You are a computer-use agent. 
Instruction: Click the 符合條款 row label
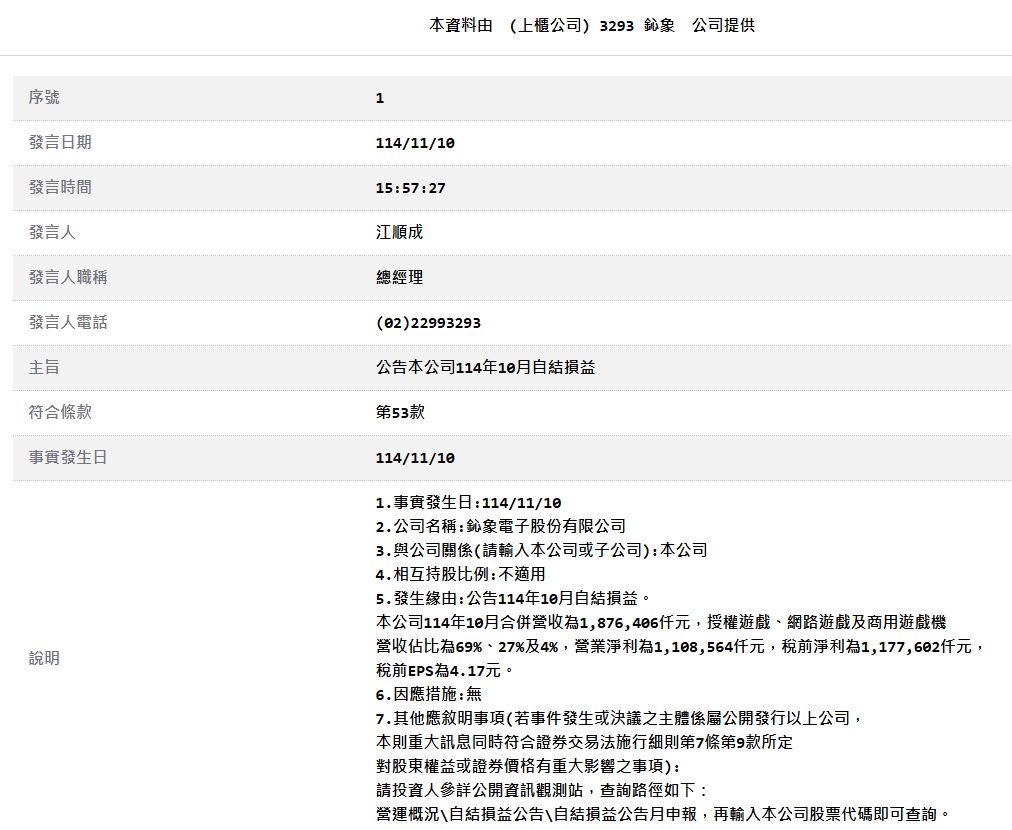coord(60,412)
